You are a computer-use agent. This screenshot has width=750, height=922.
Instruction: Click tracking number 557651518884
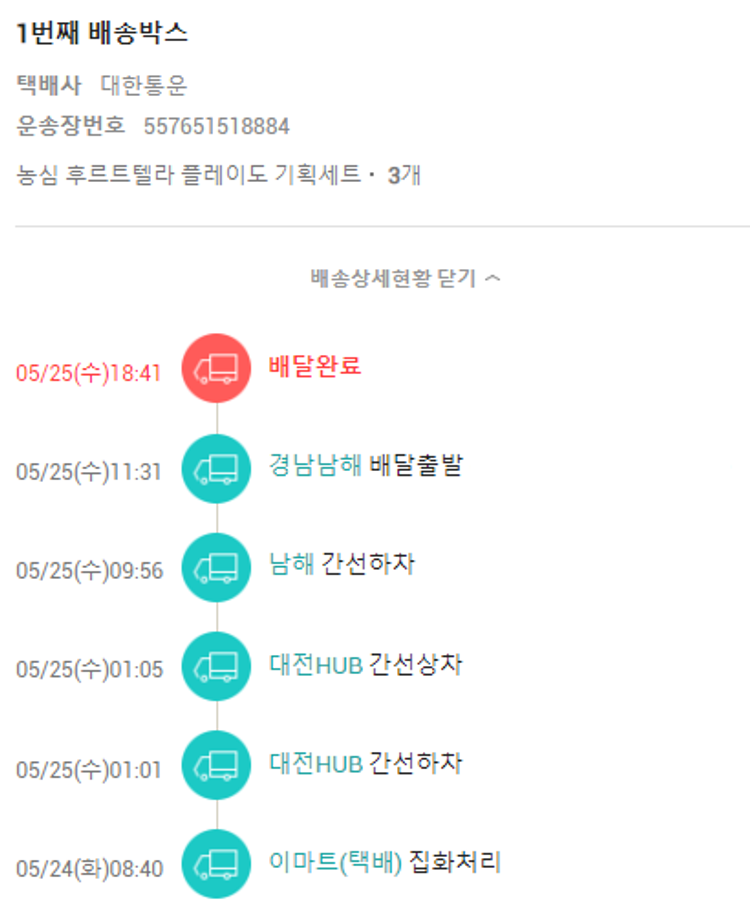click(217, 126)
